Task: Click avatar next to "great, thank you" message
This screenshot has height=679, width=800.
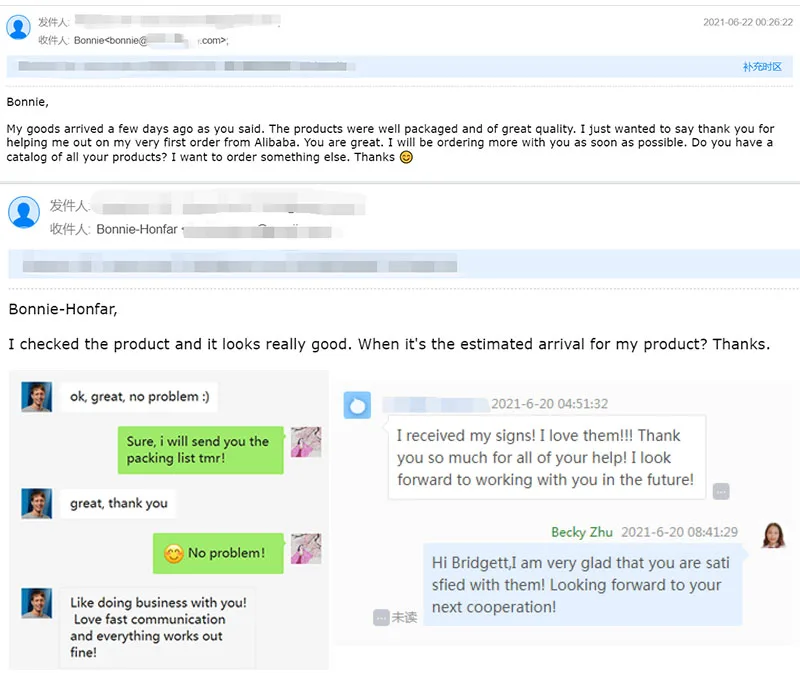Action: [37, 503]
